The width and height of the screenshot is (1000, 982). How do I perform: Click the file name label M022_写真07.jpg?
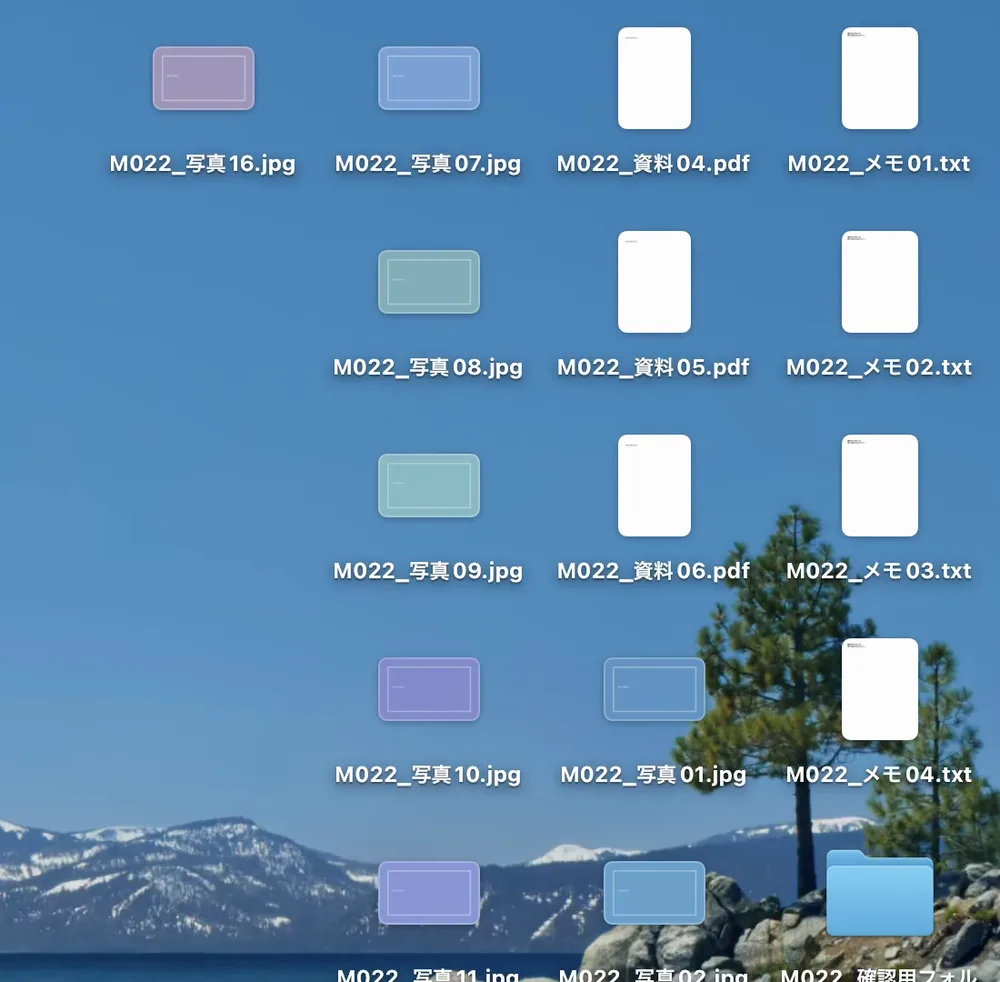428,164
